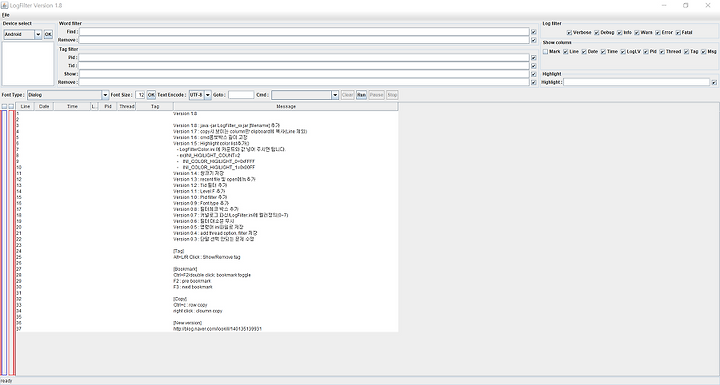720x385 pixels.
Task: Click the Pid column header
Action: pyautogui.click(x=107, y=107)
